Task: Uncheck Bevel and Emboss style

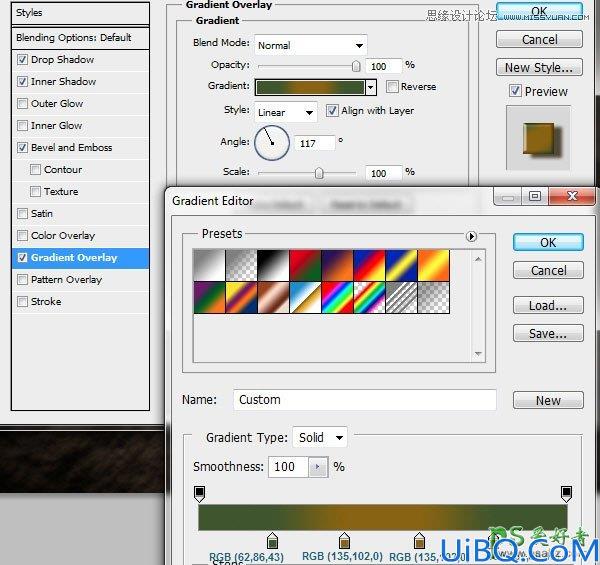Action: pos(23,148)
